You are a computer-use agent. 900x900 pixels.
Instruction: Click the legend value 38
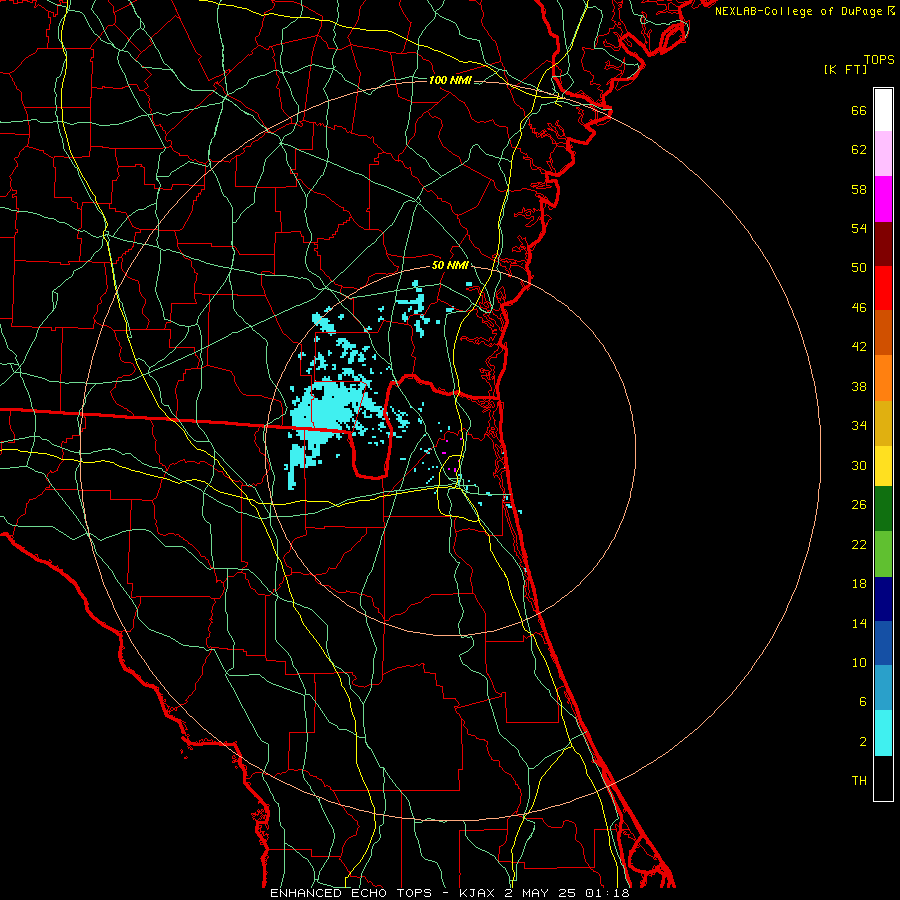[x=859, y=387]
